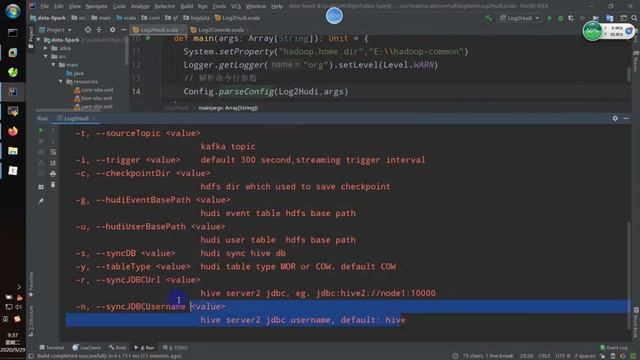Switch to Log2Console.scala editor tab

[x=220, y=30]
